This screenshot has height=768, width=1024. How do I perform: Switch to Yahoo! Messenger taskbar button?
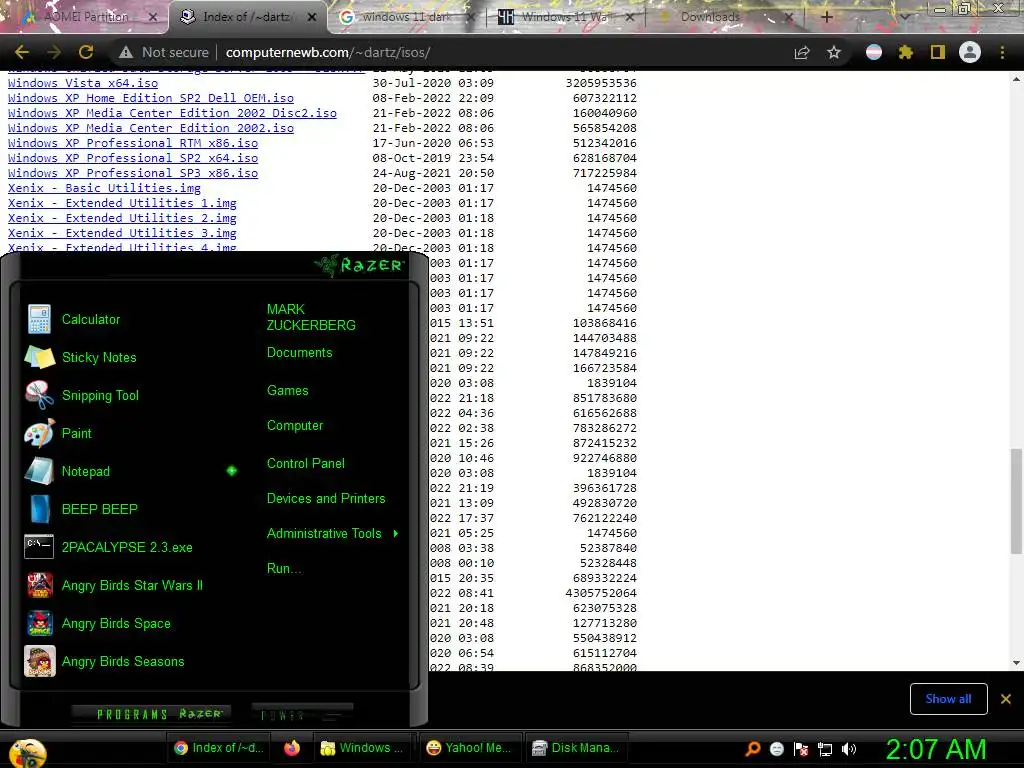[x=468, y=748]
